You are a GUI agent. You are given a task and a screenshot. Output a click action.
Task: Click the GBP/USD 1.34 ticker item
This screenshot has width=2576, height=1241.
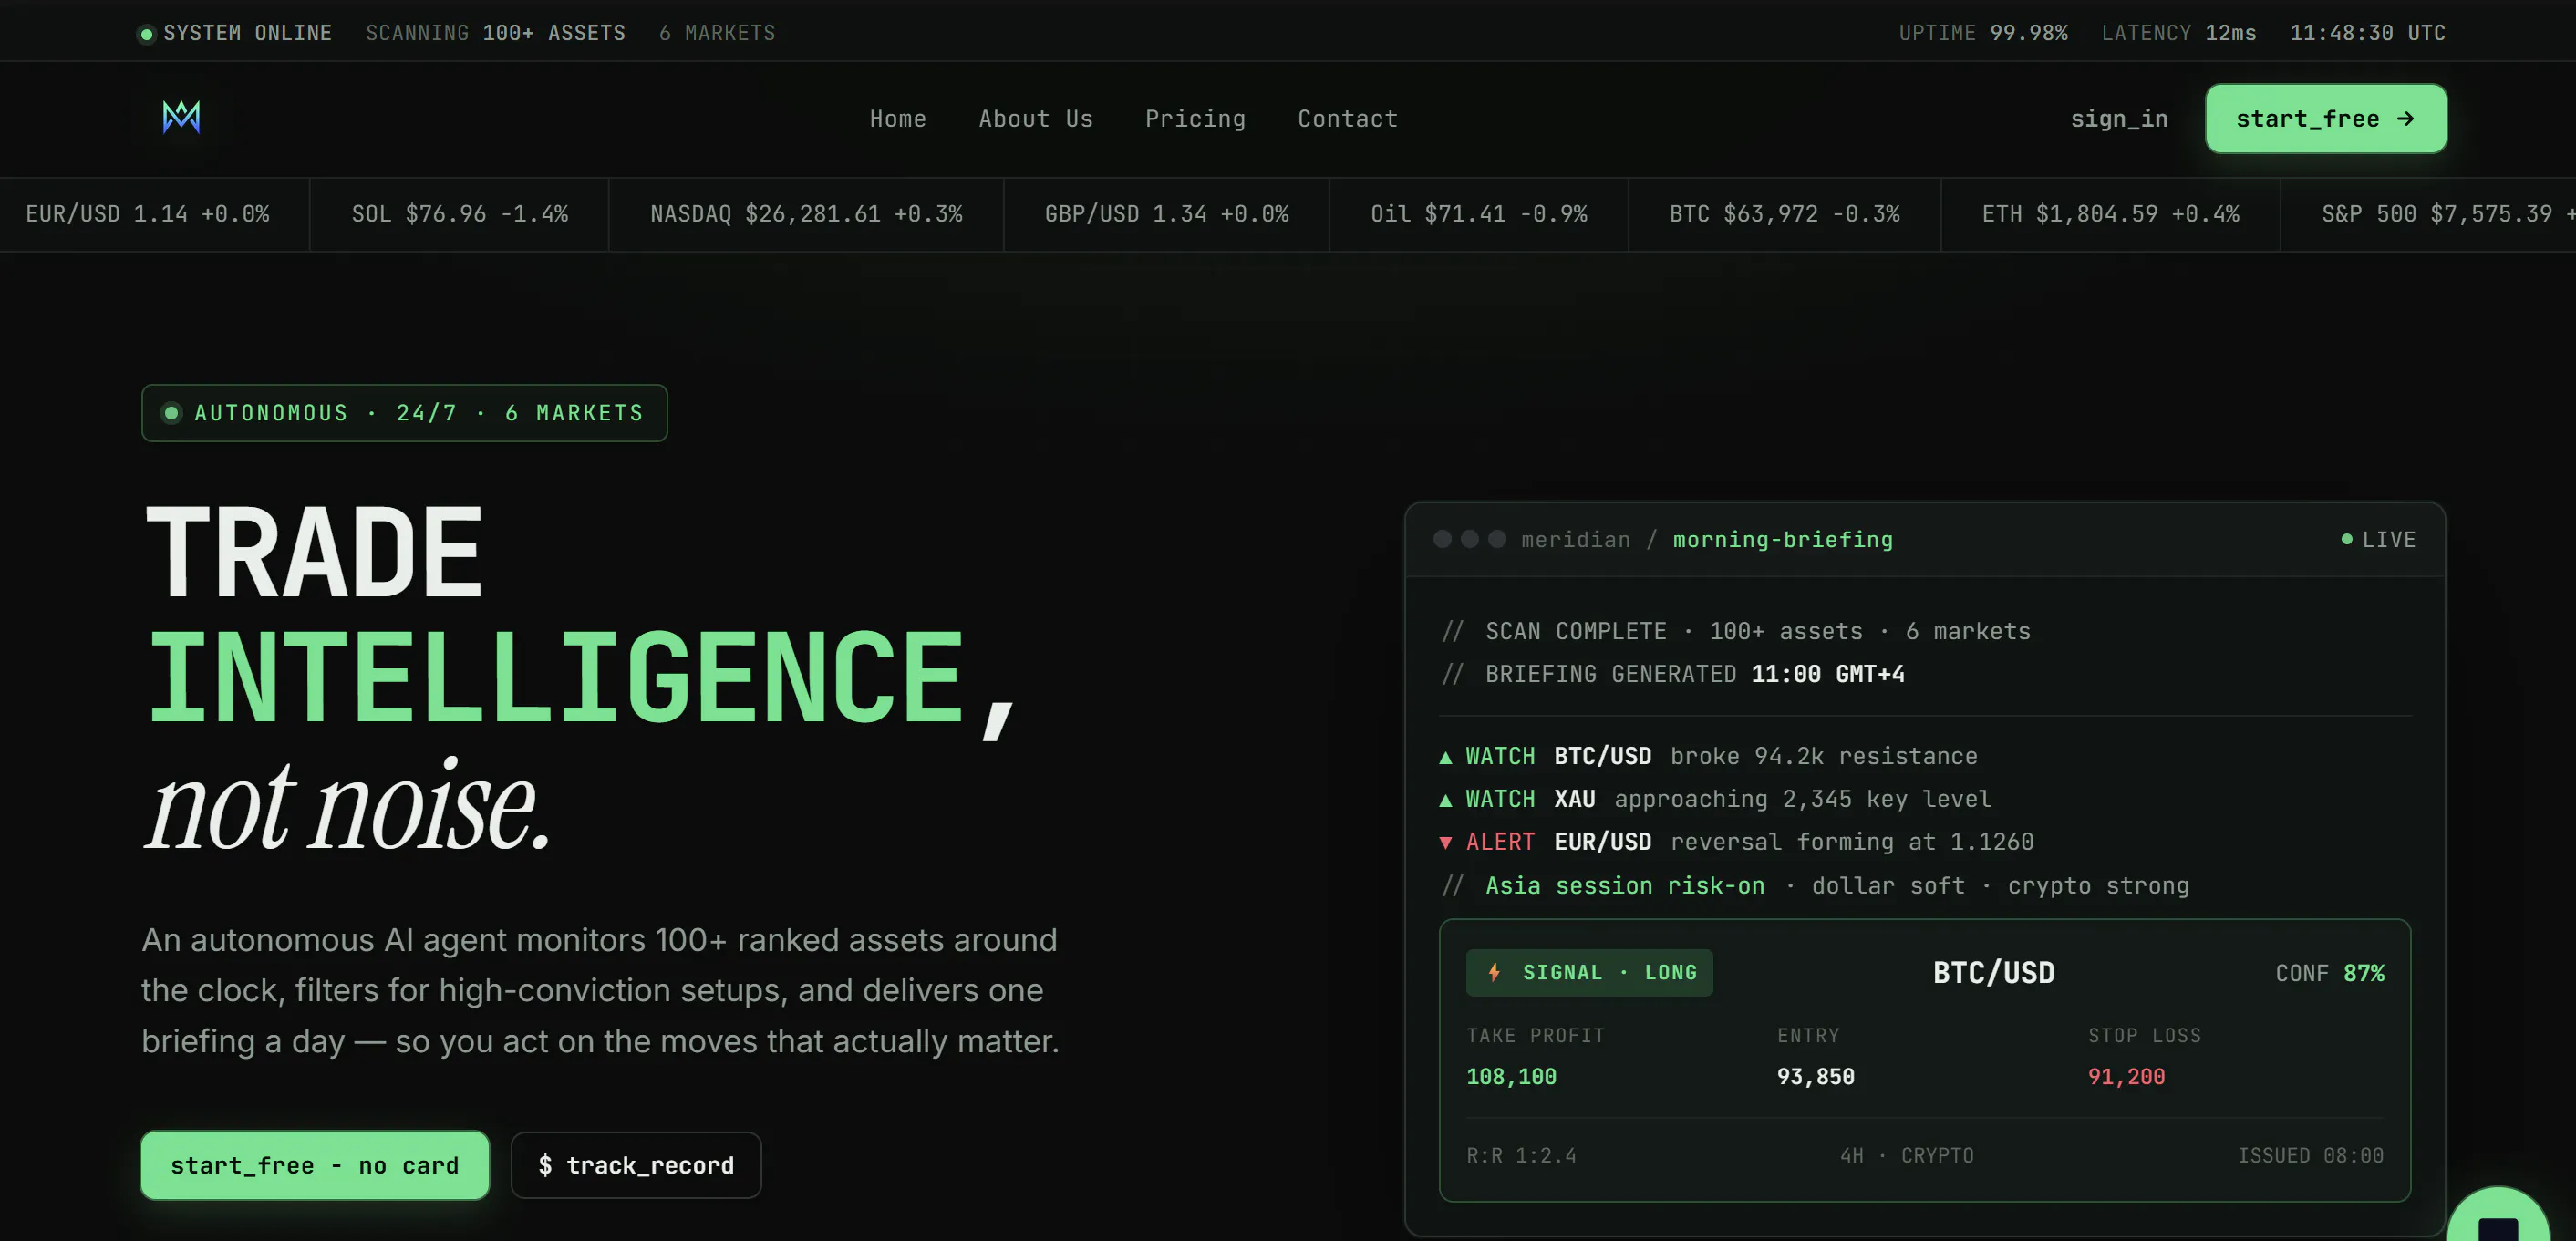pos(1166,214)
